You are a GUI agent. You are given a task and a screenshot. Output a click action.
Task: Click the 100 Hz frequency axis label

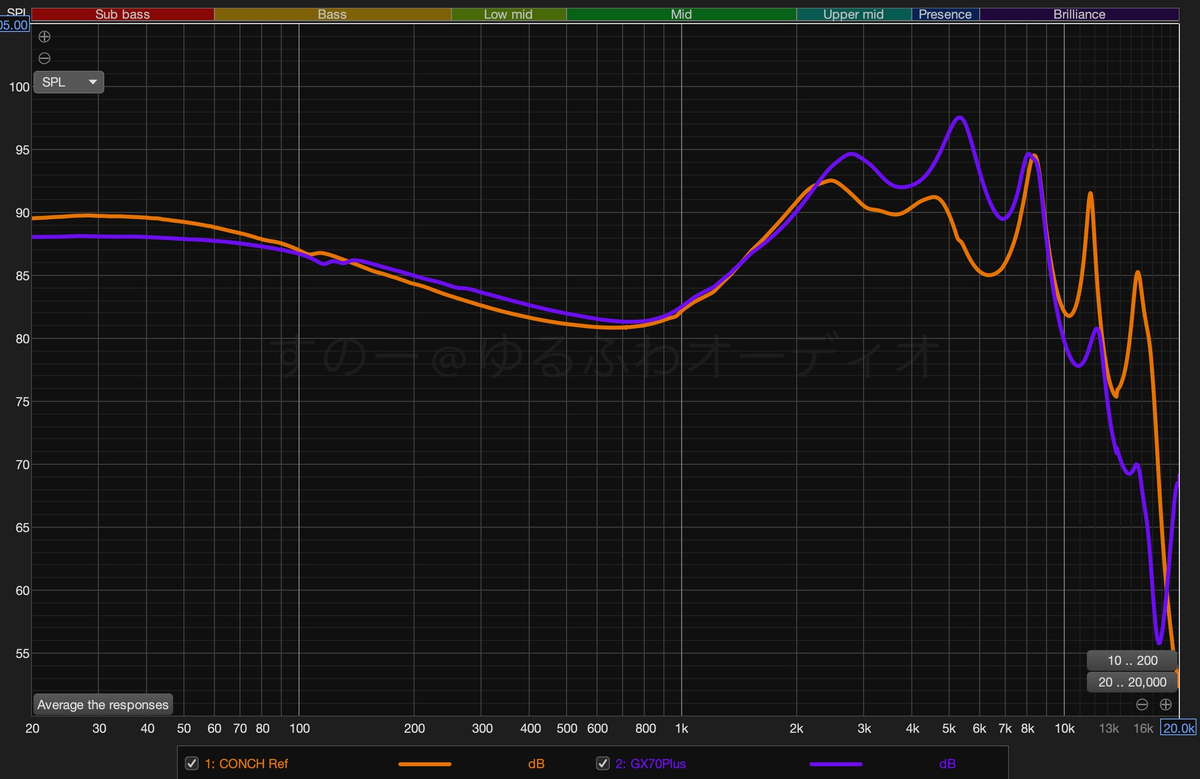300,728
